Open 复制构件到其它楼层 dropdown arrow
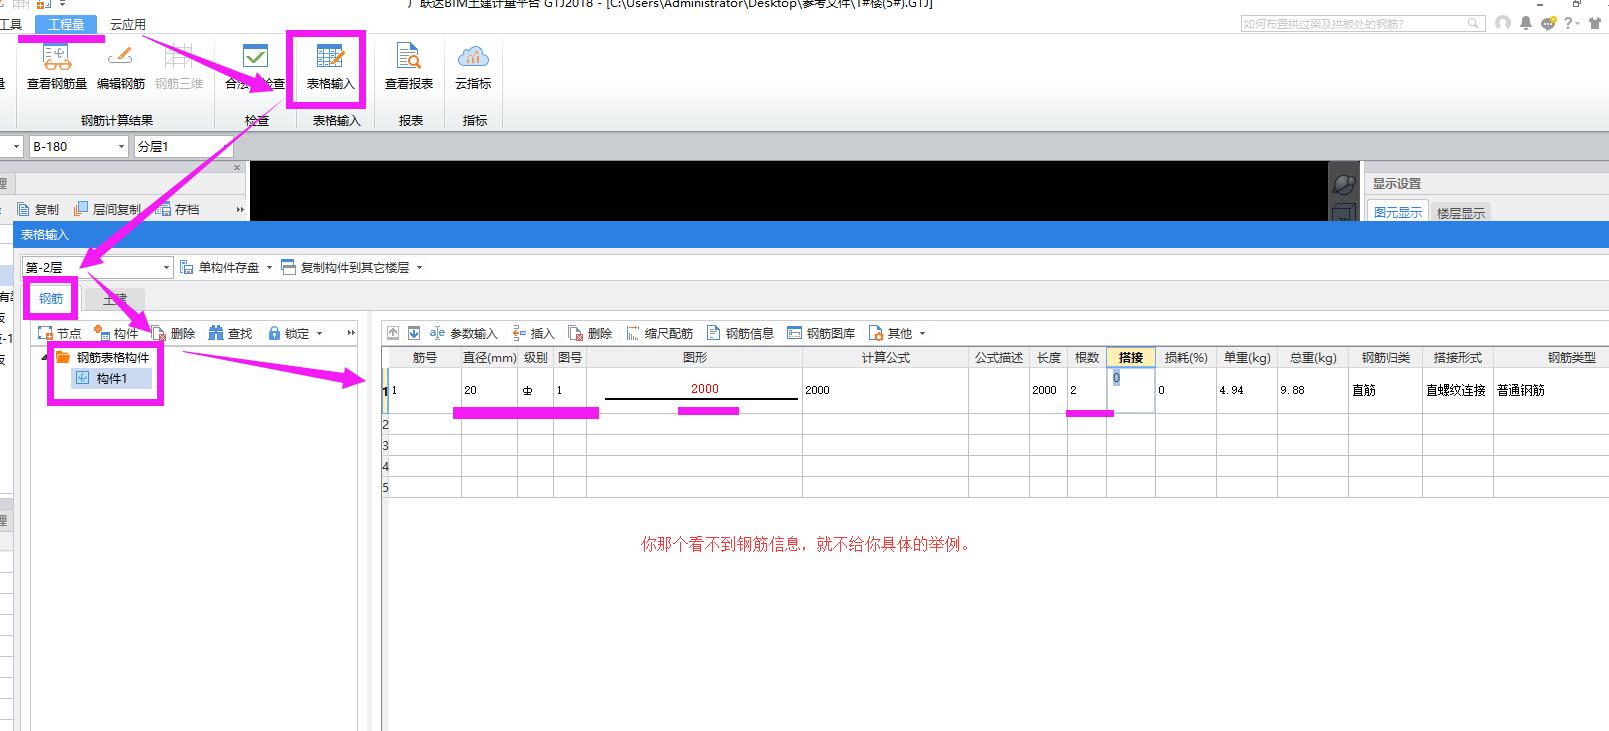 pyautogui.click(x=419, y=267)
